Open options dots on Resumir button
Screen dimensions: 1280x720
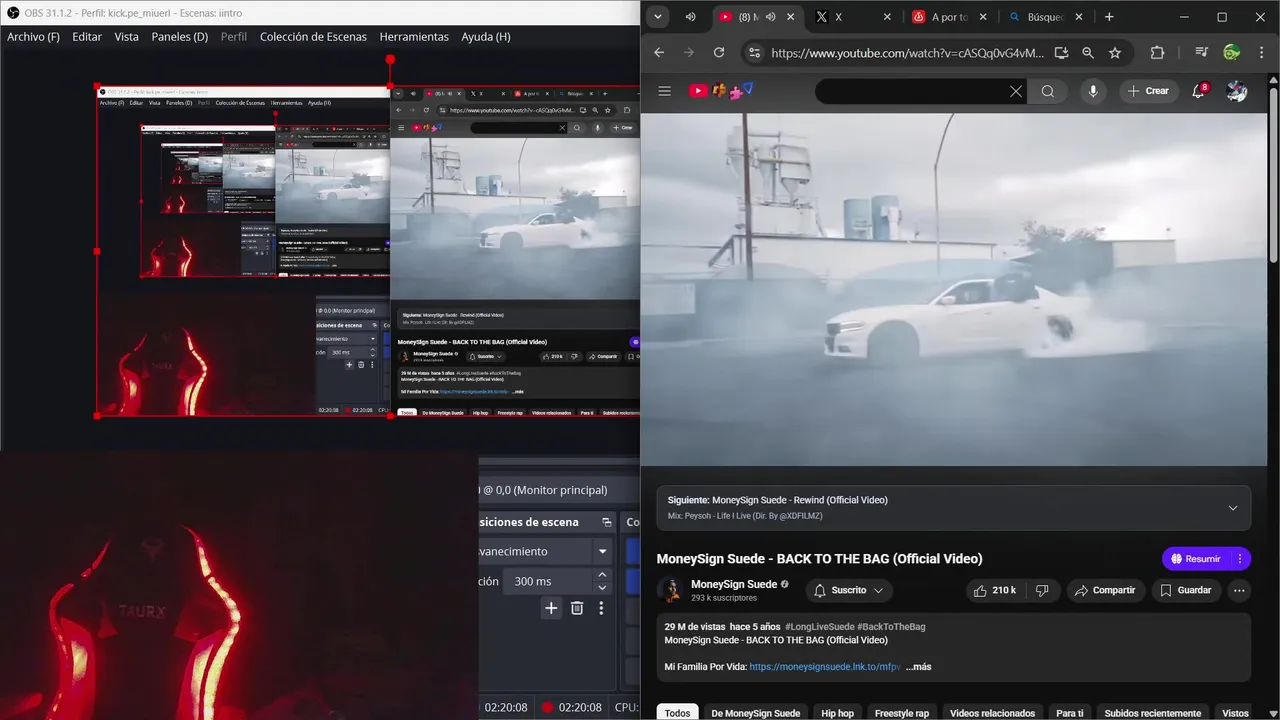[1240, 559]
